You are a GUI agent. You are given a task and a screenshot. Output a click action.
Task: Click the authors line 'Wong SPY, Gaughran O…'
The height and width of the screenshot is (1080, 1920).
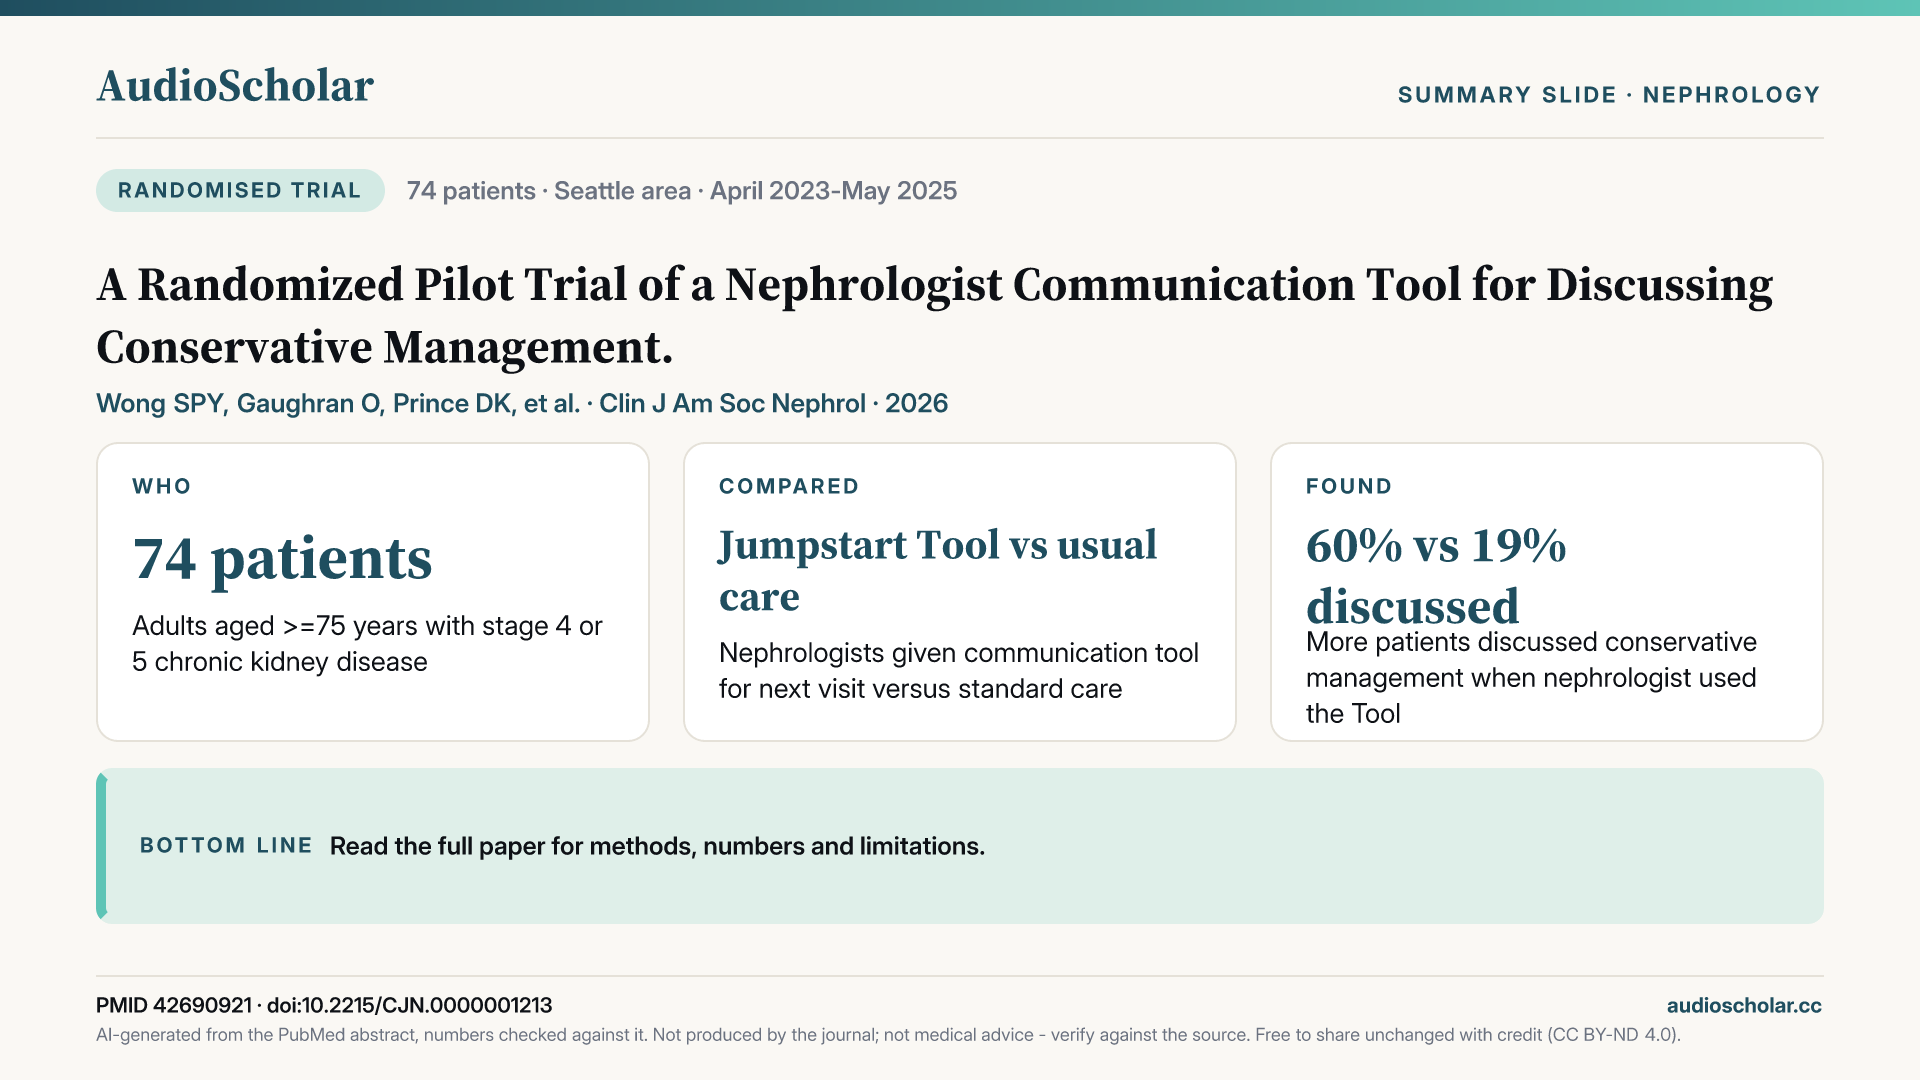[x=522, y=403]
